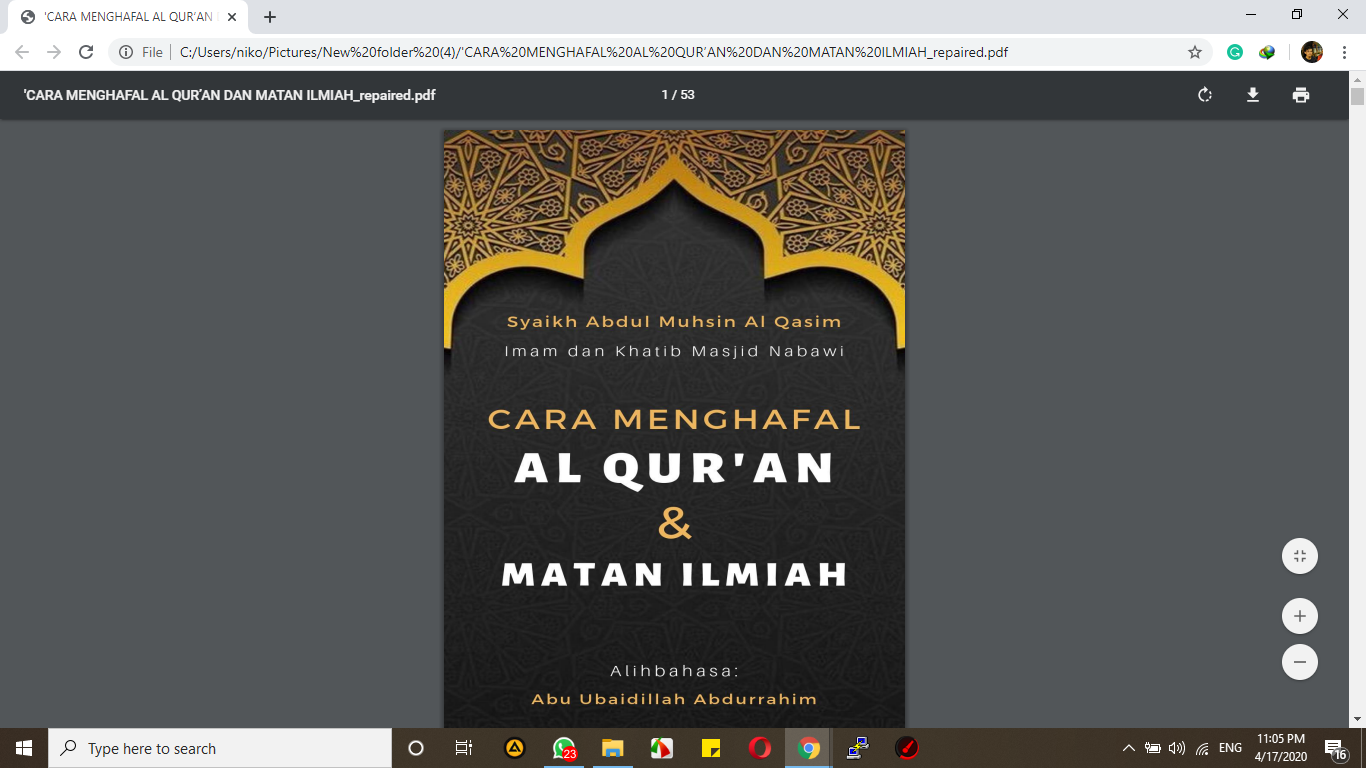The height and width of the screenshot is (768, 1366).
Task: Download the PDF file
Action: (x=1252, y=95)
